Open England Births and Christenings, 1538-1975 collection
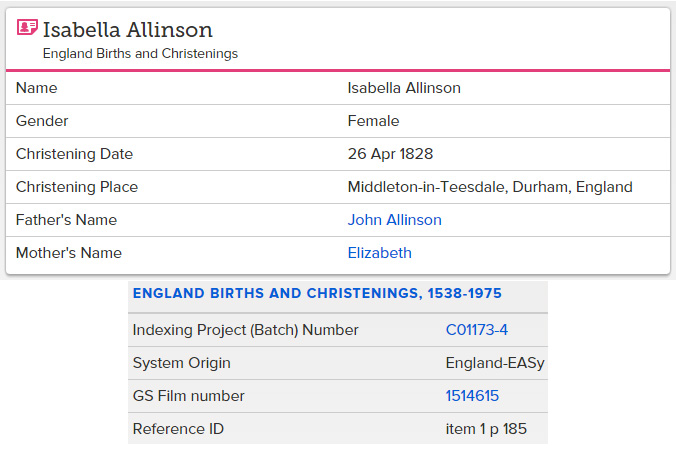This screenshot has width=676, height=450. tap(317, 293)
